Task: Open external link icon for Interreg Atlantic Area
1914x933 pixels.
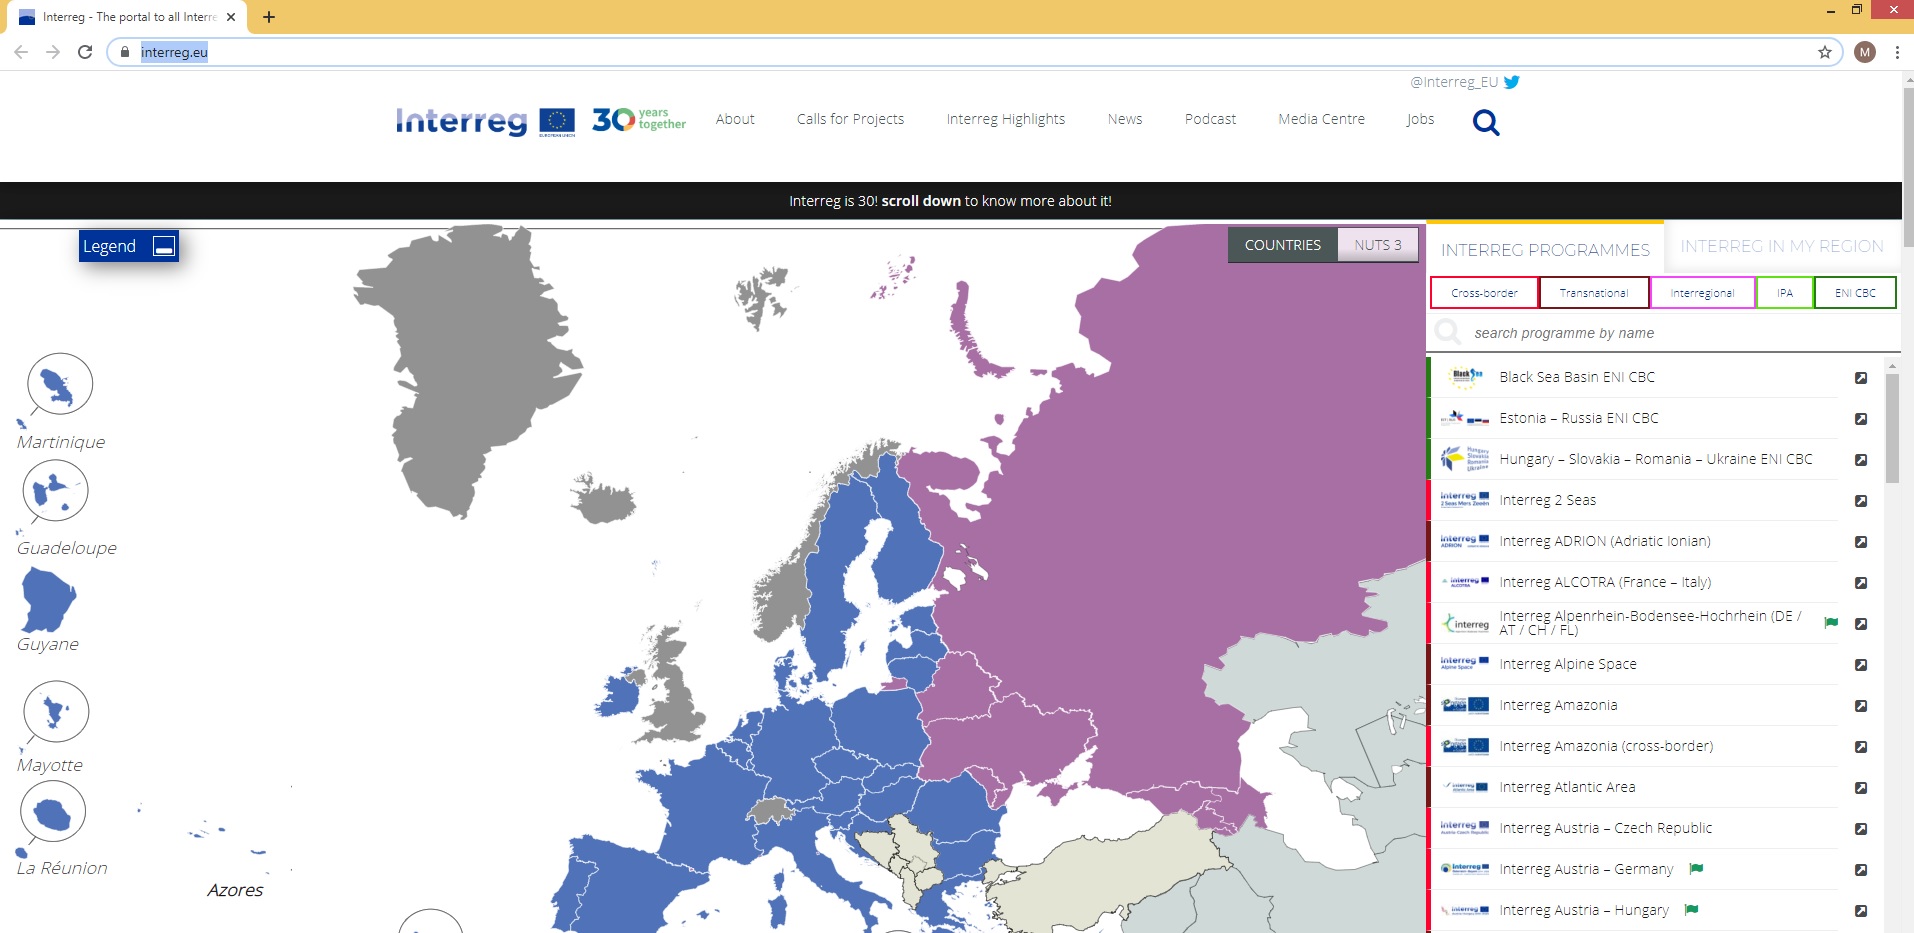Action: [x=1861, y=788]
